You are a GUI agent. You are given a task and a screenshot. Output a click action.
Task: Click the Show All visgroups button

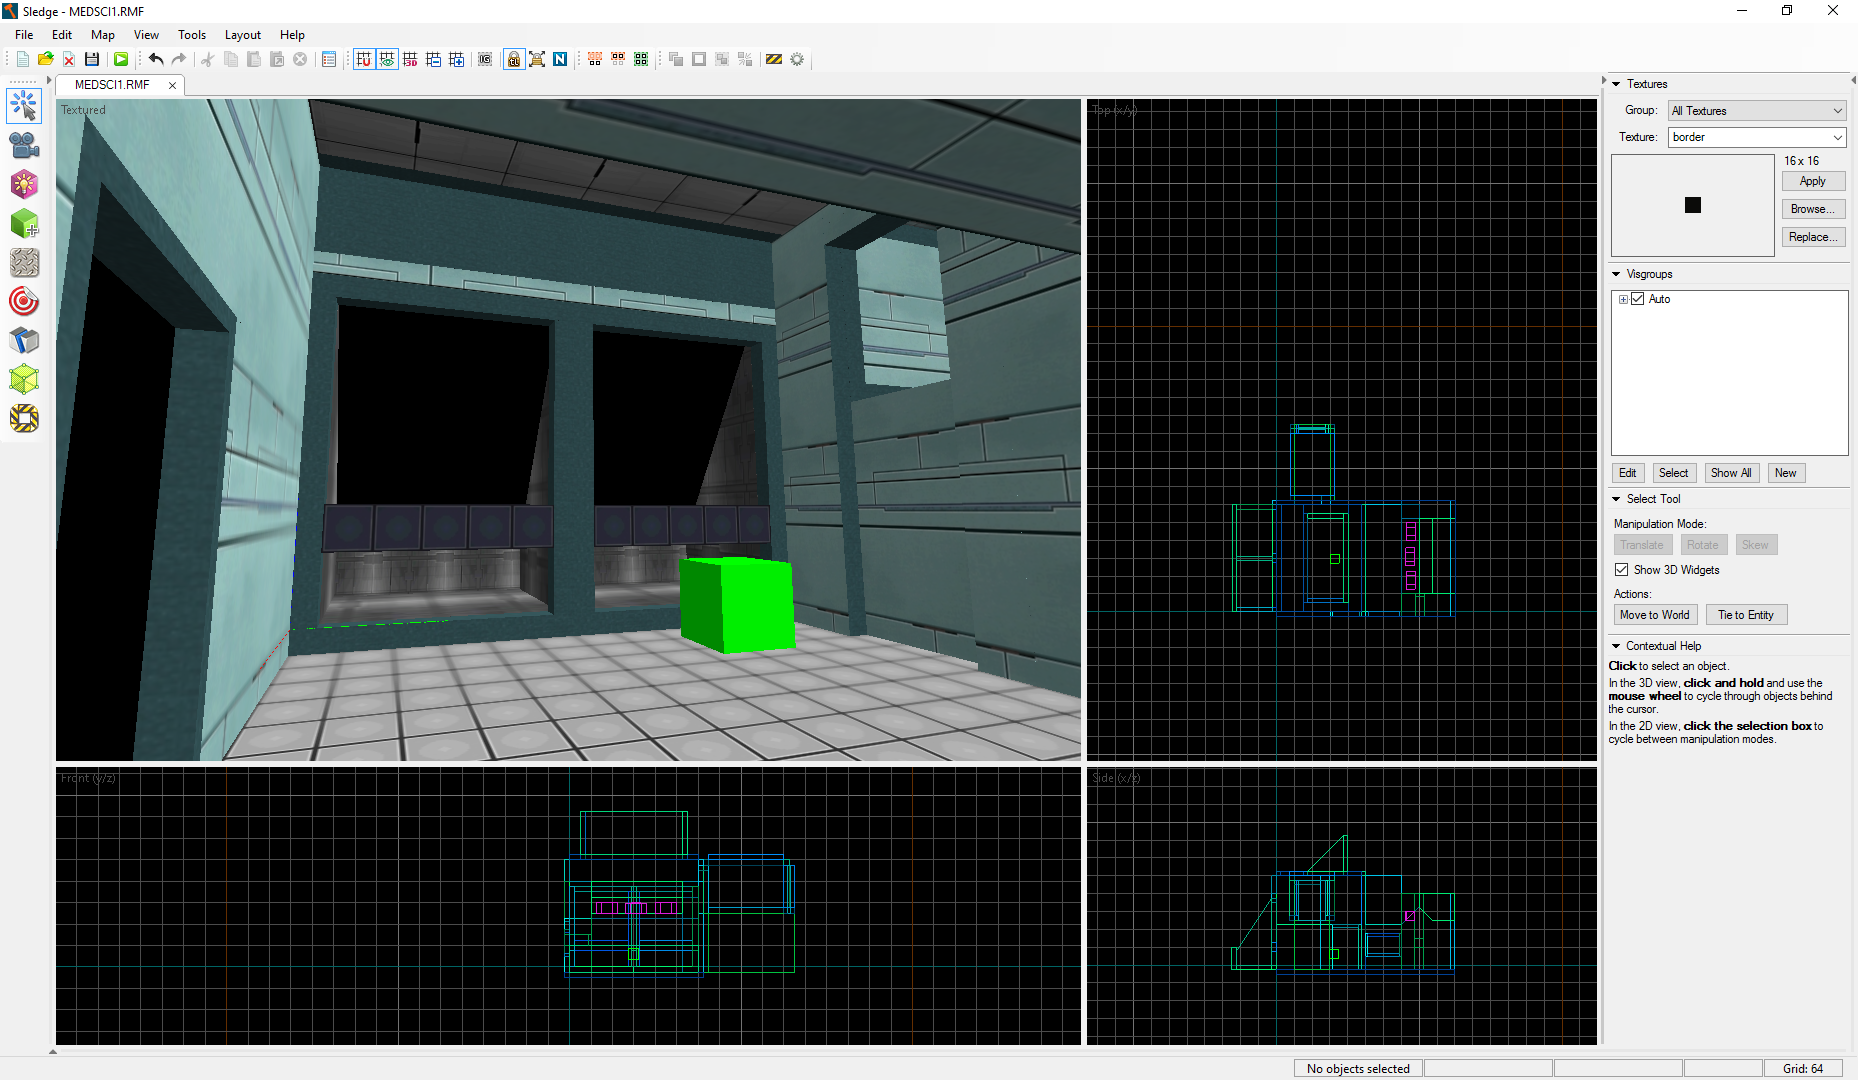click(x=1731, y=473)
